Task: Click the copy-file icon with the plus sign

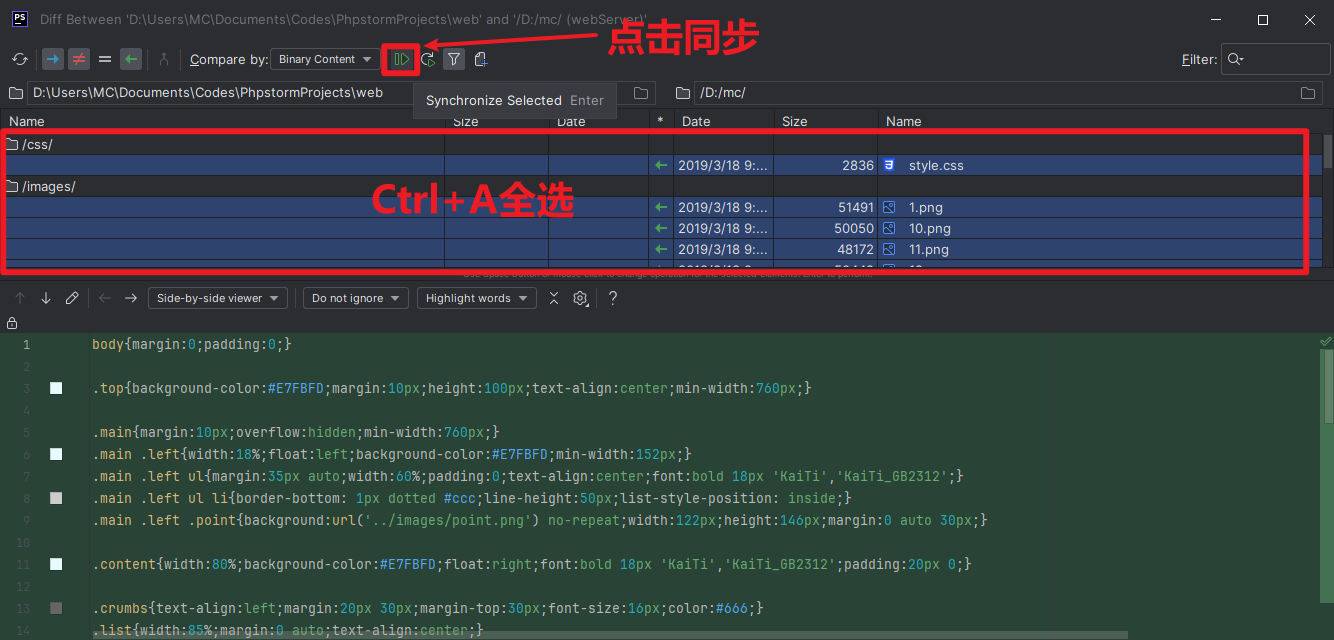Action: [481, 59]
